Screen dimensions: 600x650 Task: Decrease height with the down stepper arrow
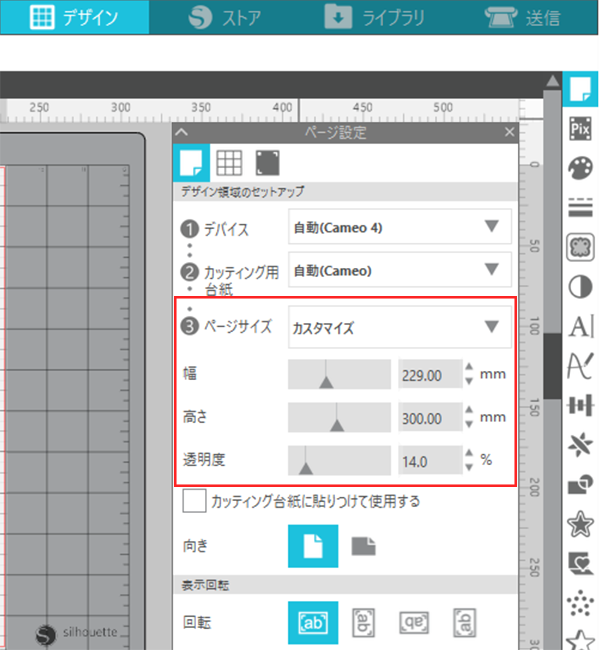469,424
